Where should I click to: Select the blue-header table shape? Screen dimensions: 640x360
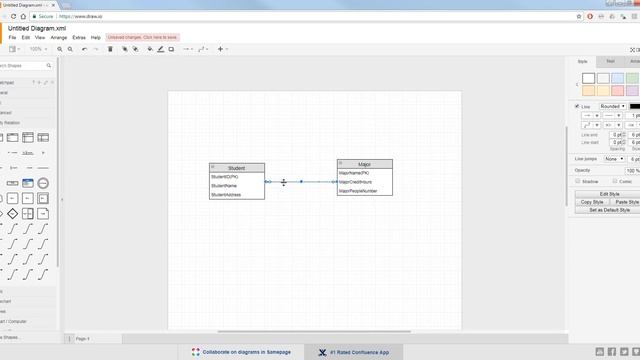point(28,183)
